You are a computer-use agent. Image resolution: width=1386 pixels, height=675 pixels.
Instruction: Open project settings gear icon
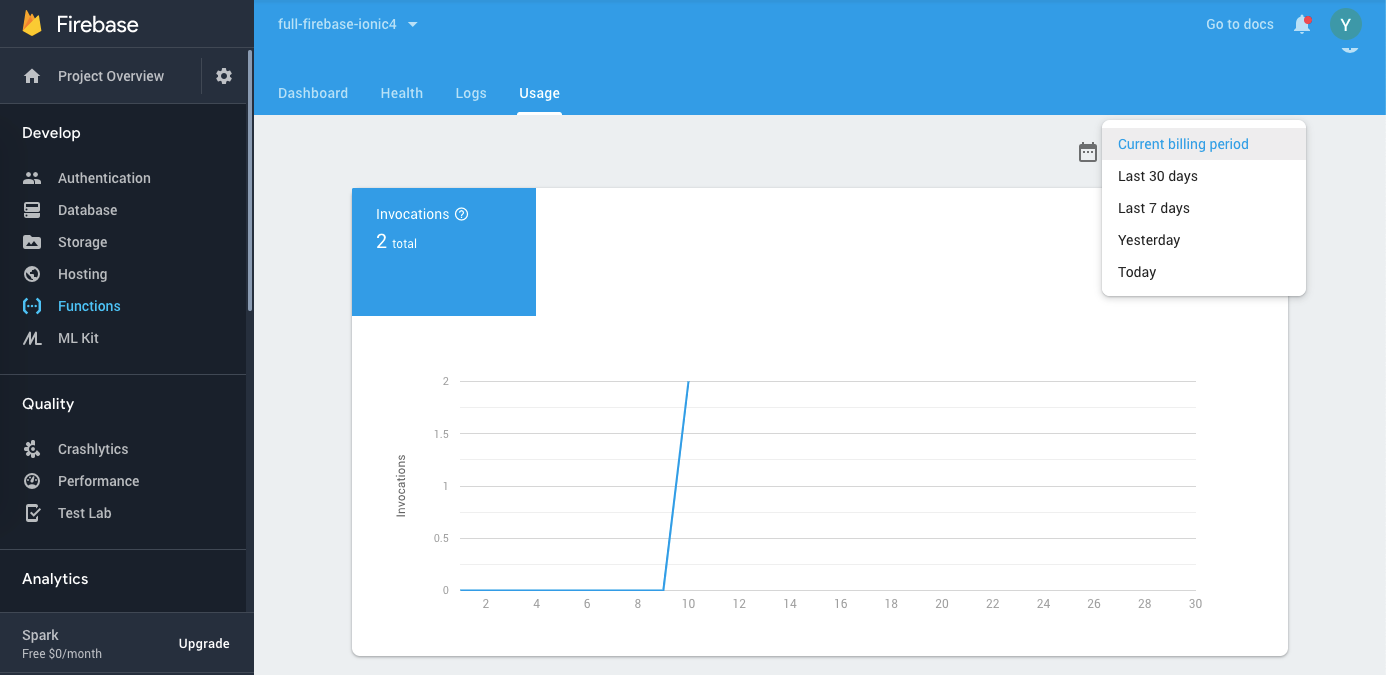click(224, 76)
